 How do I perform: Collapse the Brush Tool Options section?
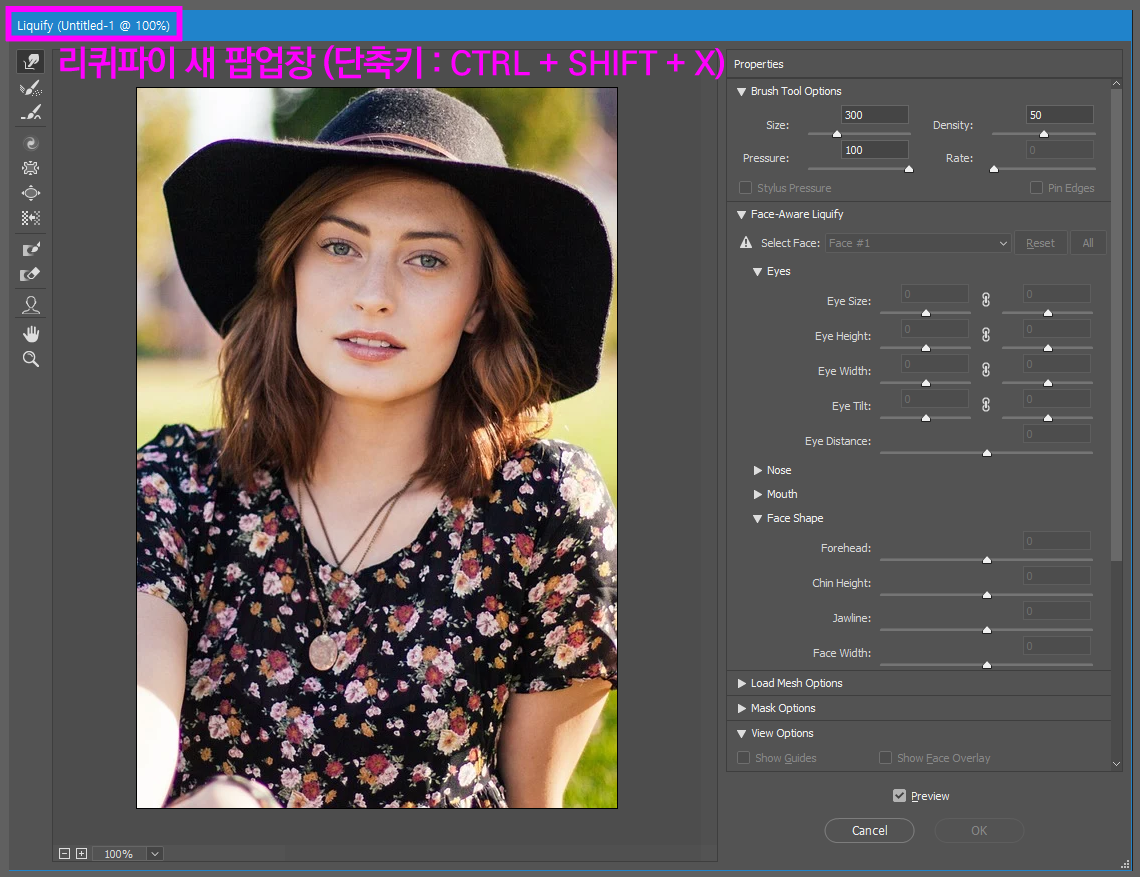[x=742, y=92]
